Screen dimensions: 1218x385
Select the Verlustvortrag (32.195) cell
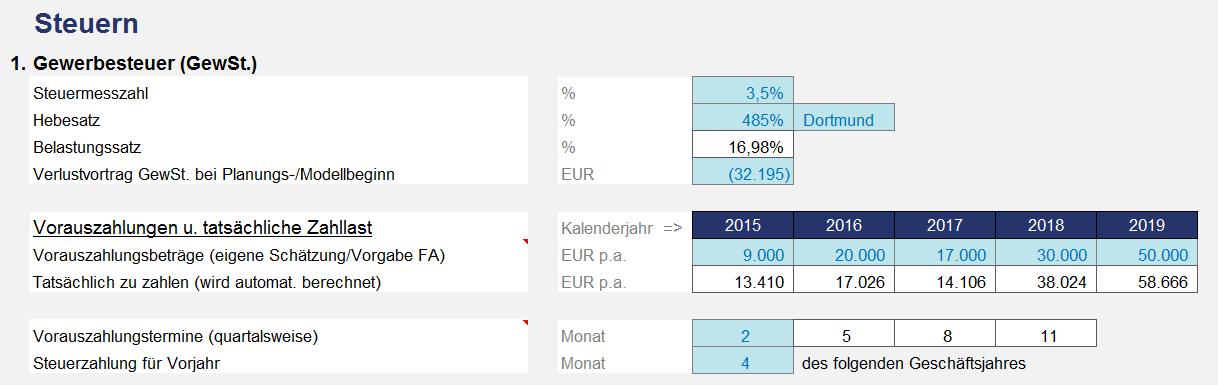(x=743, y=174)
